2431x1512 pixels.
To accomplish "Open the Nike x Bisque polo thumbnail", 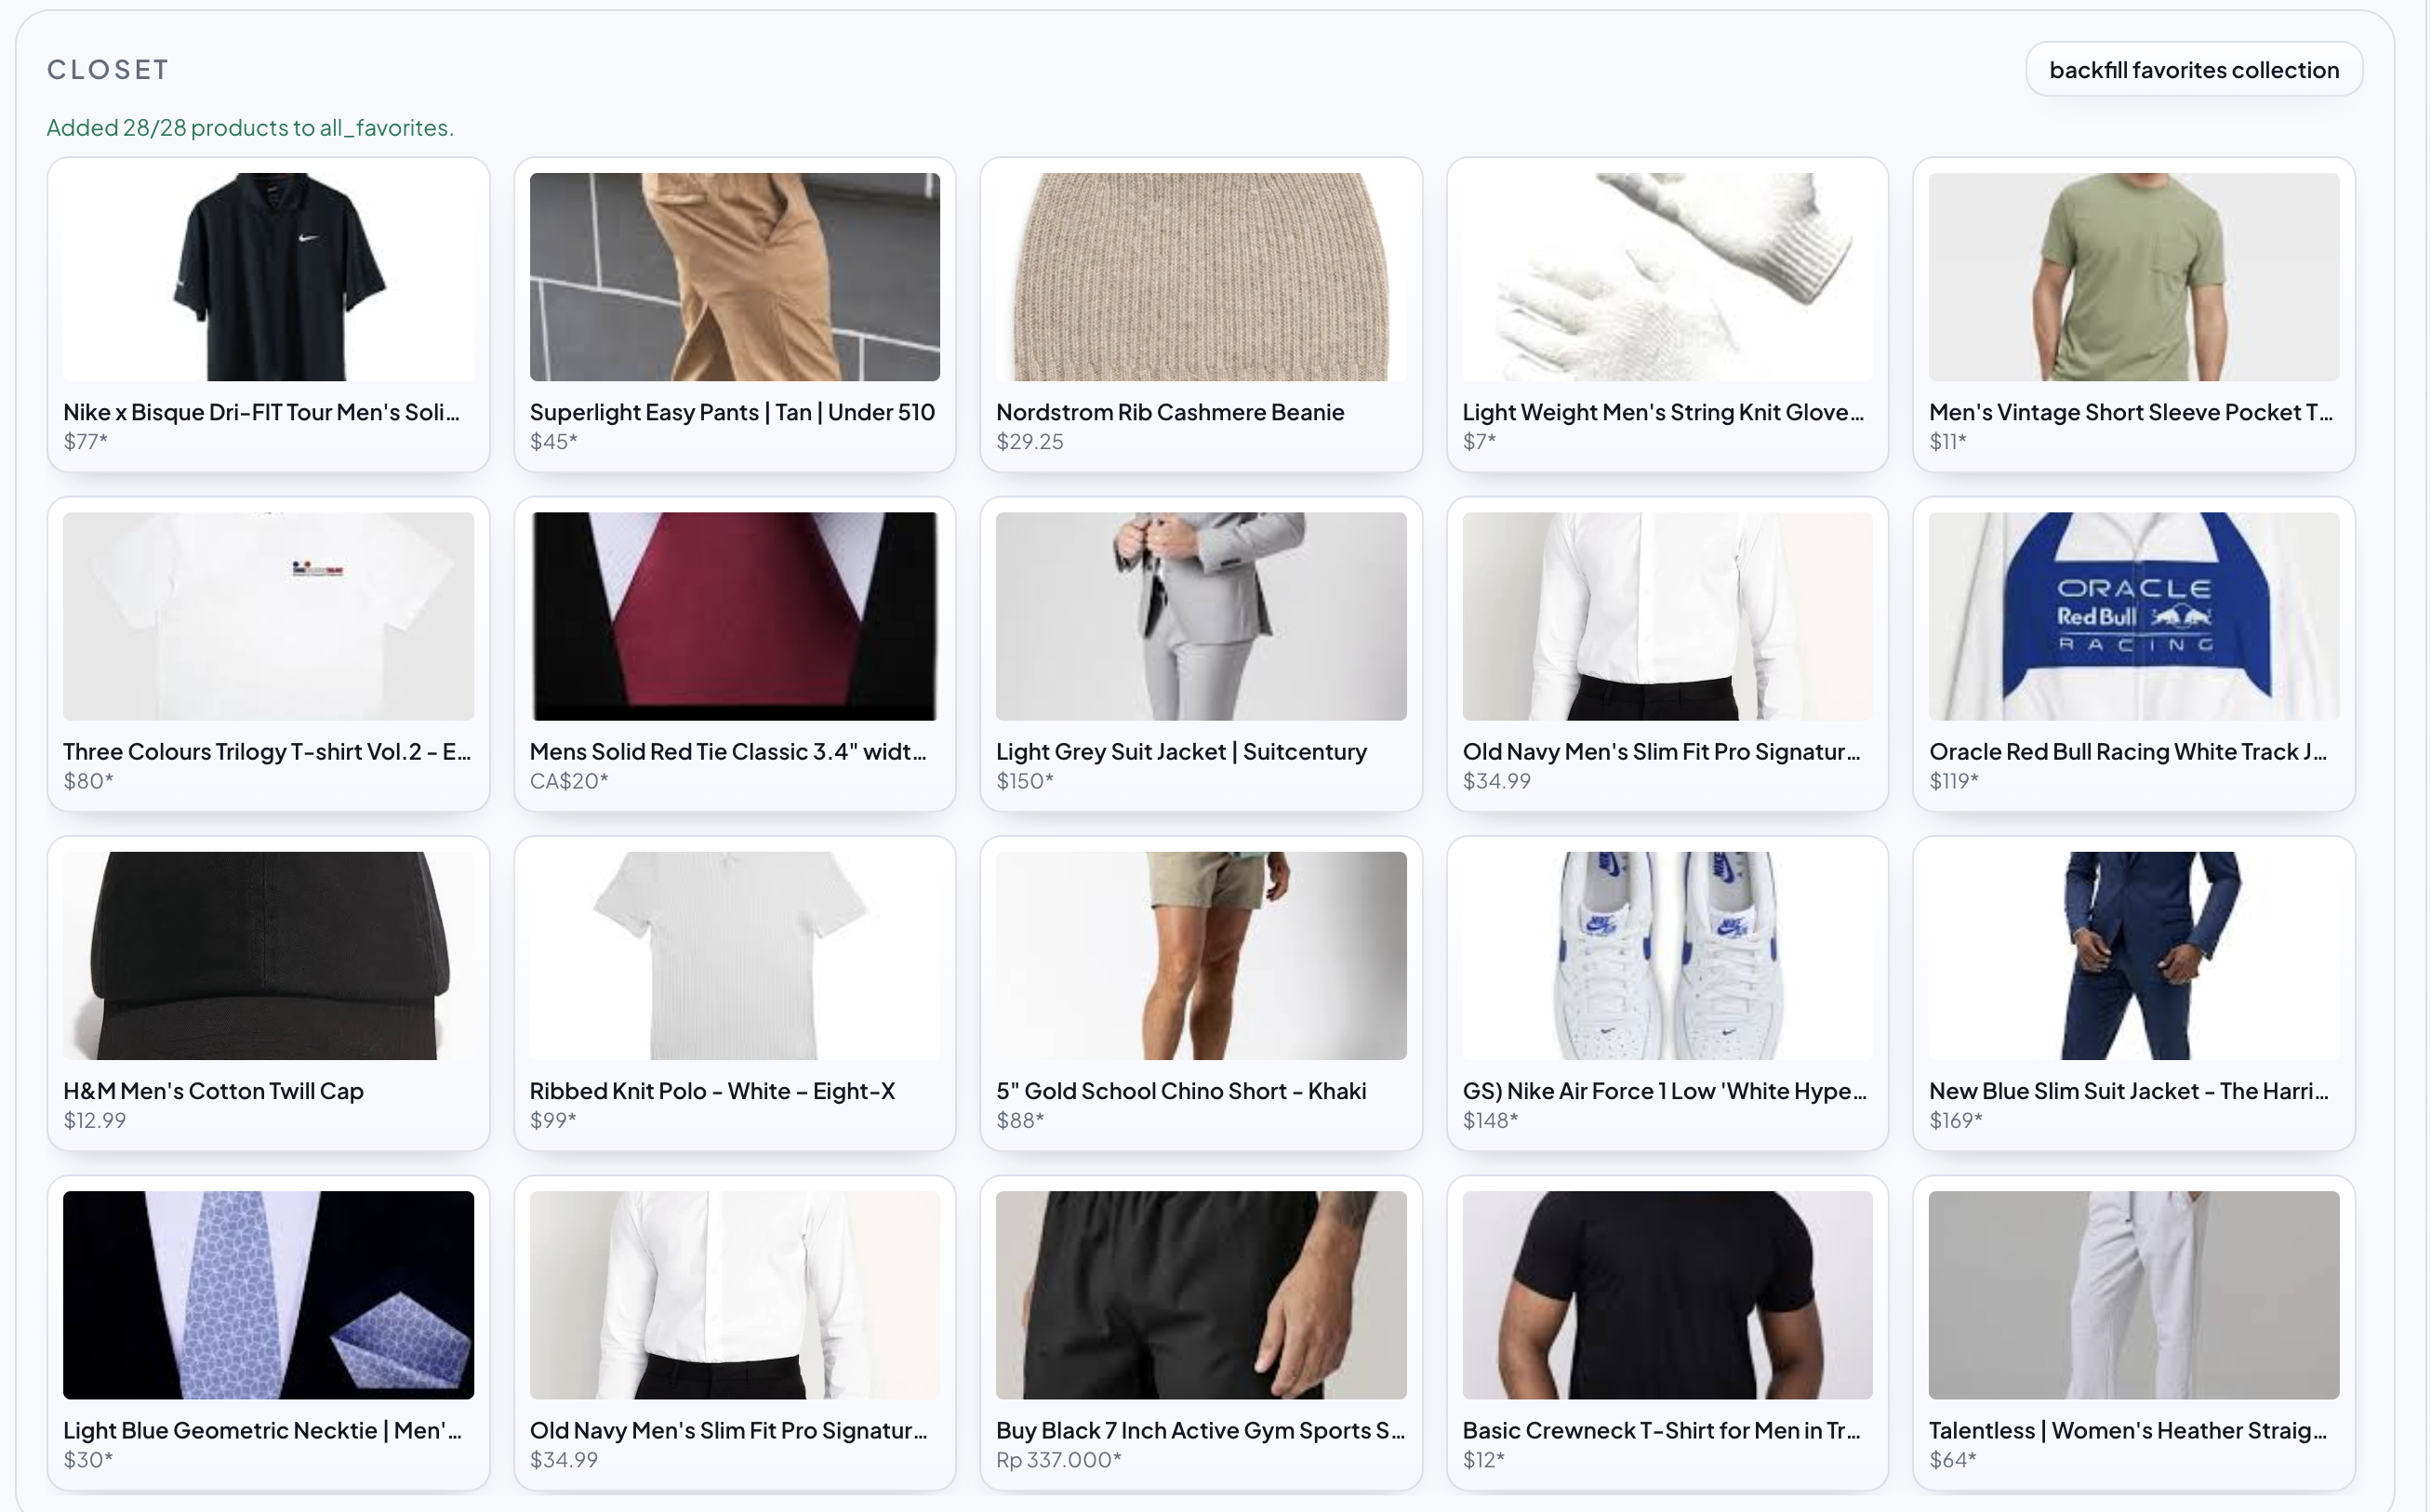I will point(268,277).
